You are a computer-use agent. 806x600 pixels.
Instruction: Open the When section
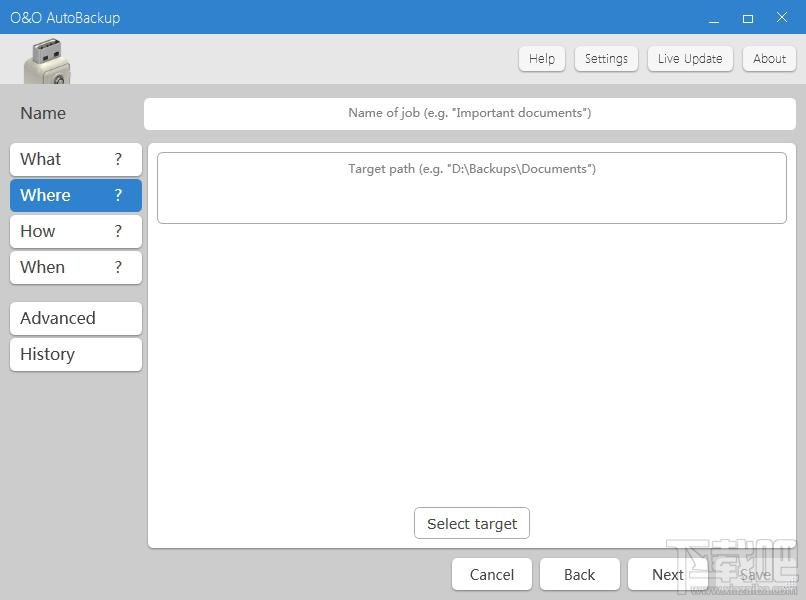click(x=76, y=267)
